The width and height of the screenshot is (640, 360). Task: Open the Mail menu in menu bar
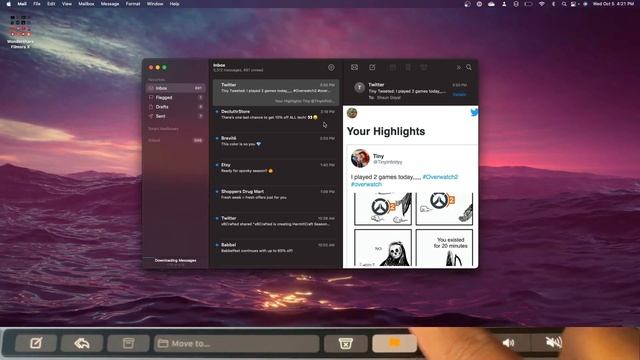[22, 4]
